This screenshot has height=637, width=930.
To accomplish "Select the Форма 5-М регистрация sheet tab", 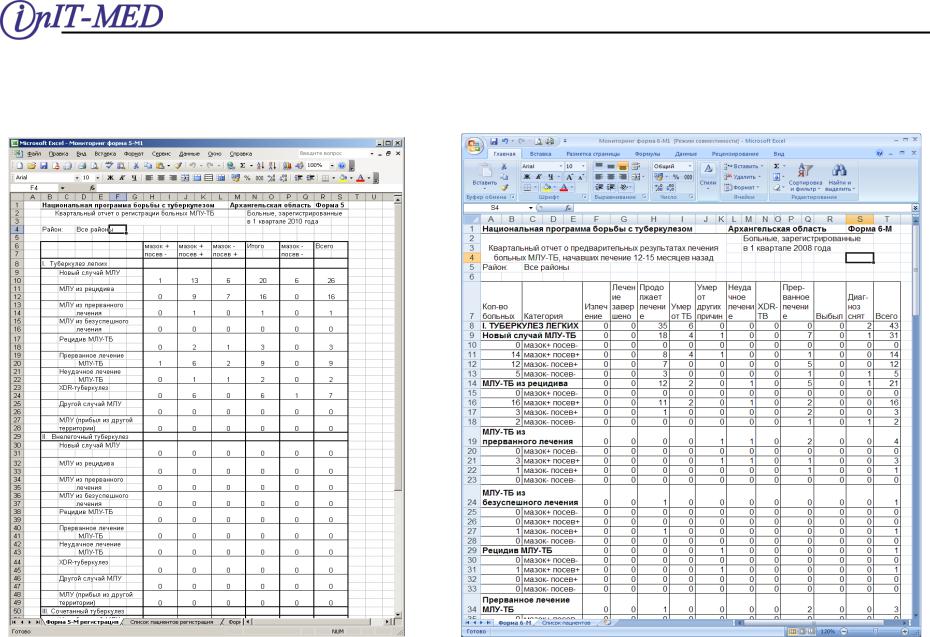I will tap(76, 622).
